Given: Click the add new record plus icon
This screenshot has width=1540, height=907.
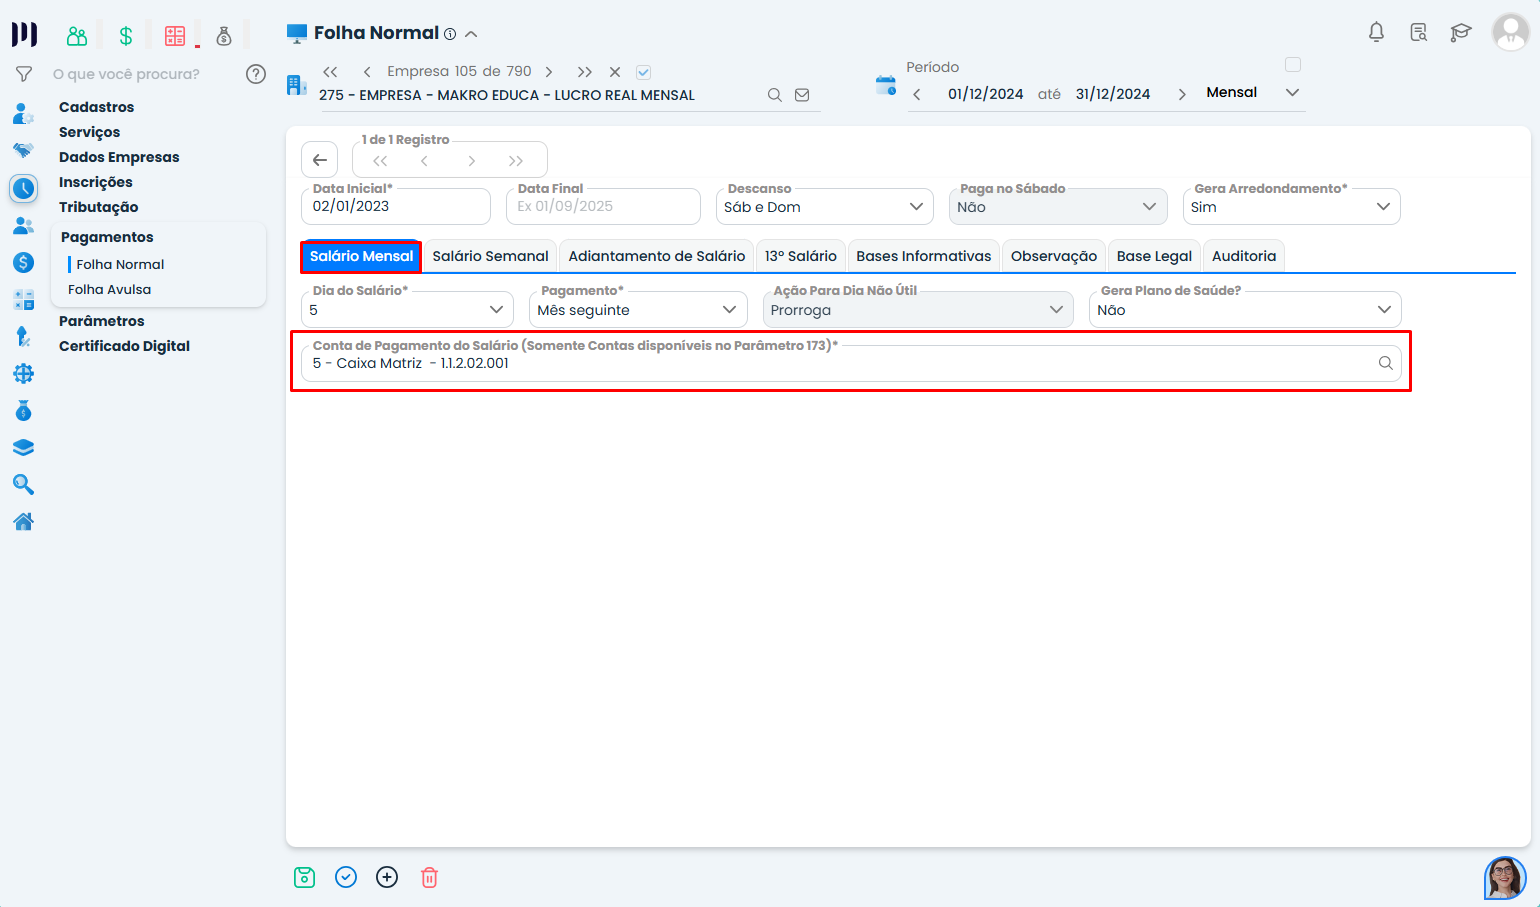Looking at the screenshot, I should point(387,877).
